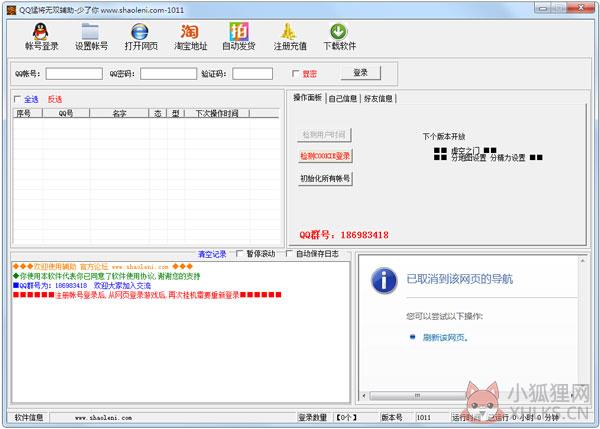This screenshot has width=600, height=429.
Task: Click the version value 1011 in status bar
Action: pyautogui.click(x=424, y=418)
